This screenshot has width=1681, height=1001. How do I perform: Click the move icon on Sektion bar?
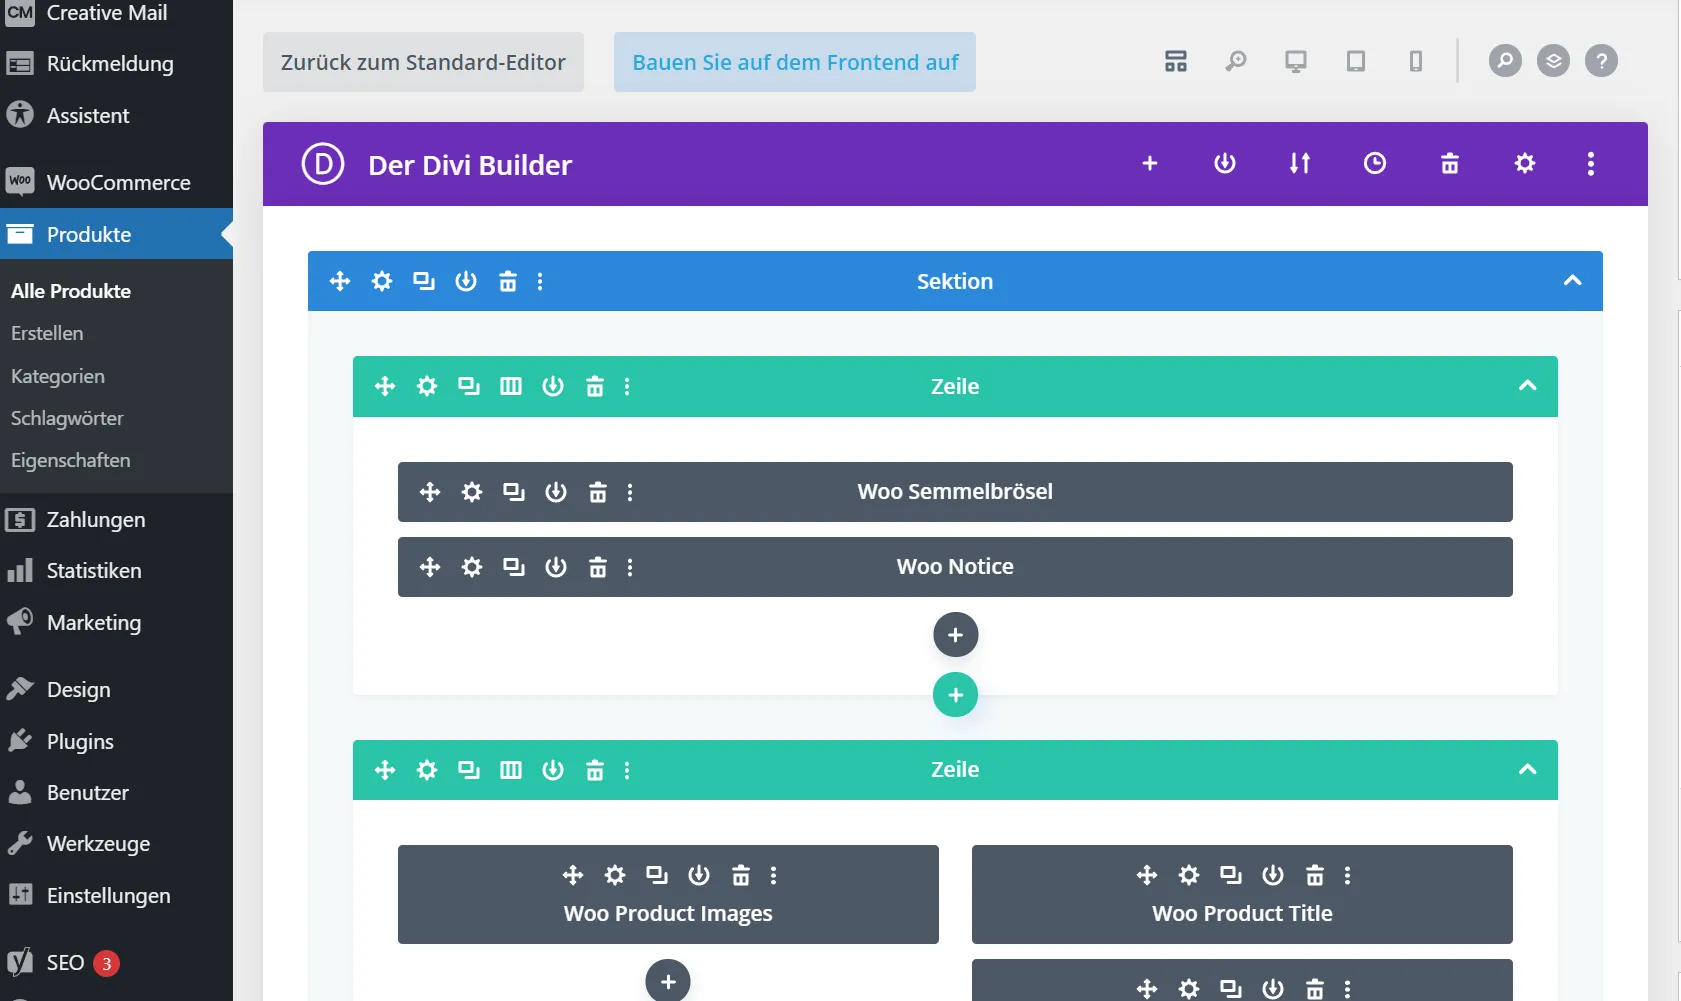tap(340, 281)
